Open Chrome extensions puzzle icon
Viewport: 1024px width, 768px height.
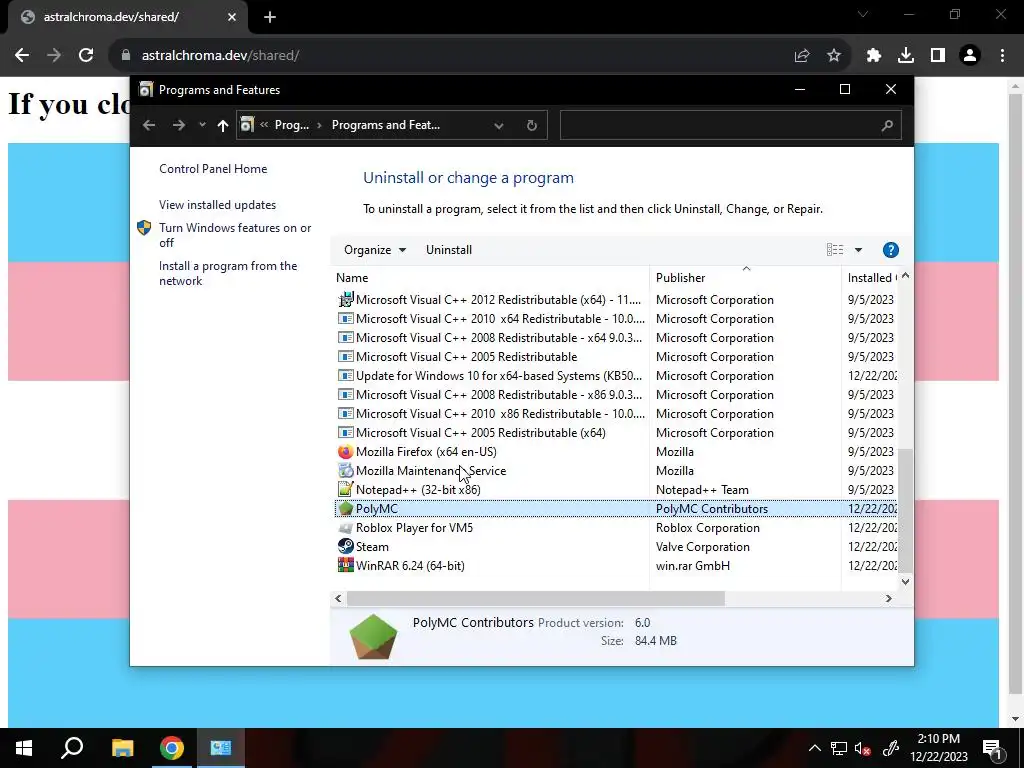click(x=874, y=56)
